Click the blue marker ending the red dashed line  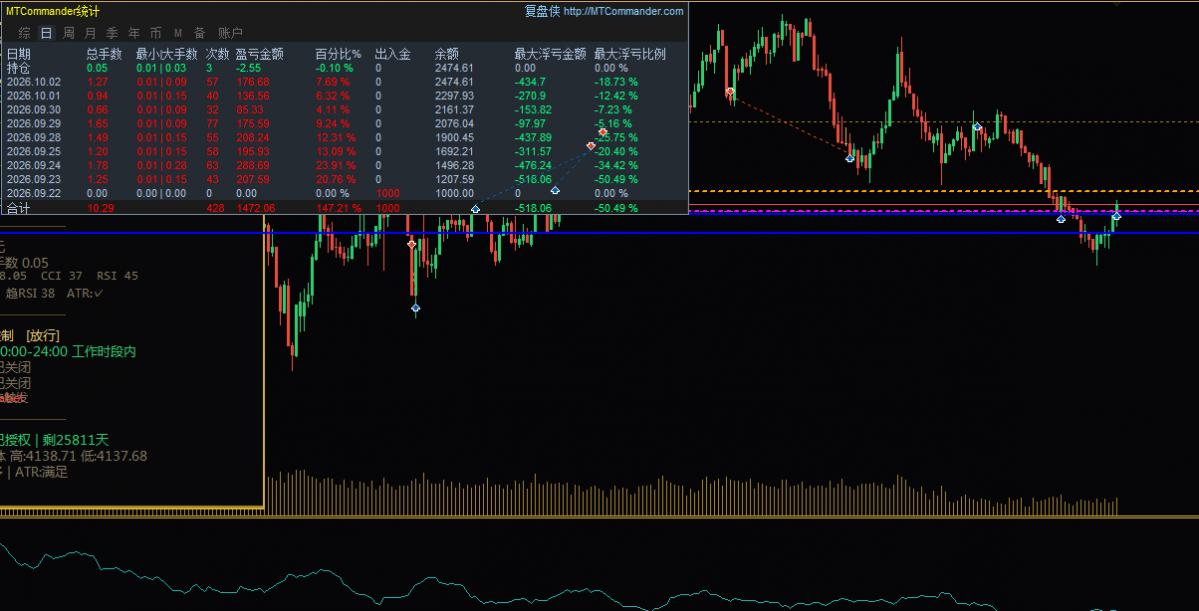tap(850, 158)
